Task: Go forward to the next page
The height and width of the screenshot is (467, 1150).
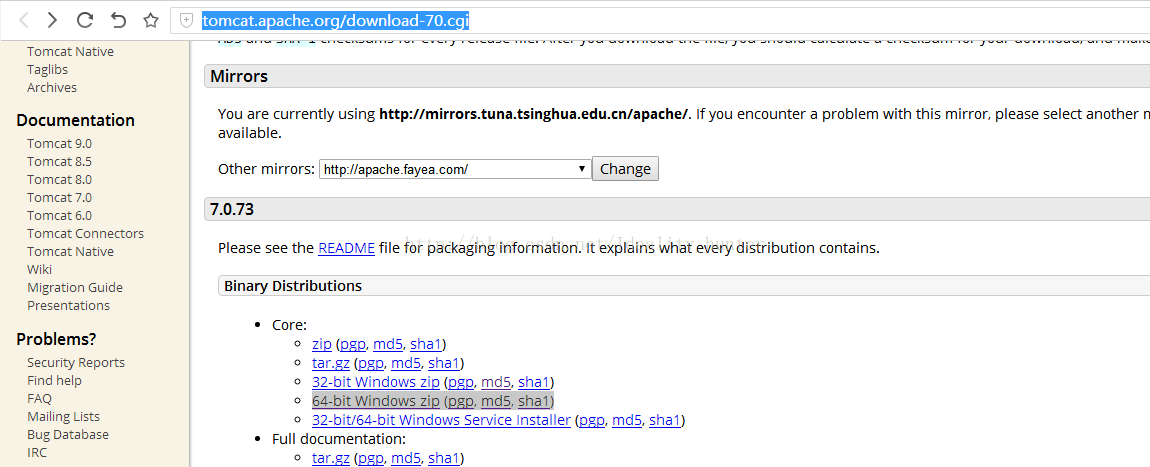Action: click(52, 20)
